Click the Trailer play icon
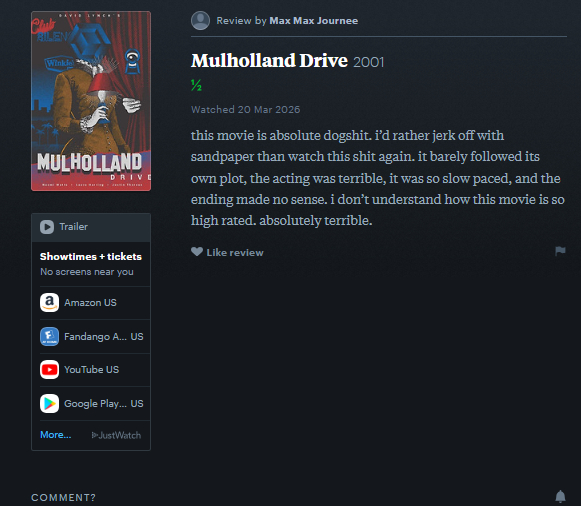Screen dimensions: 581x506 click(x=47, y=227)
